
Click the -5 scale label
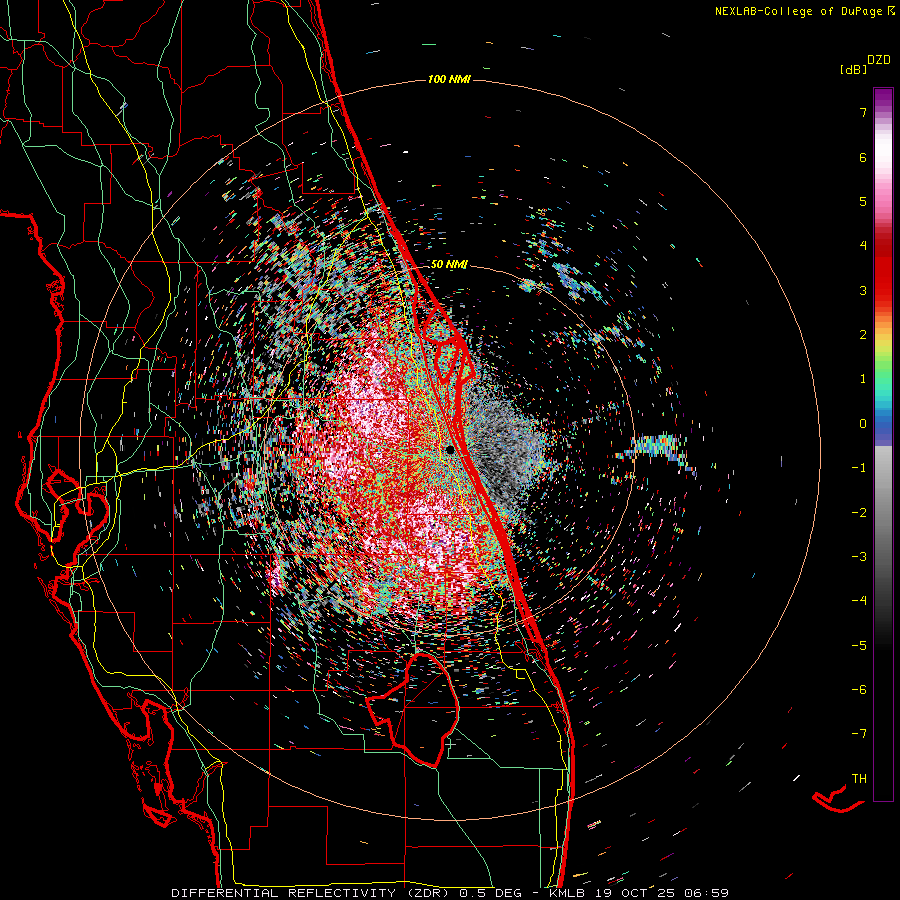pyautogui.click(x=859, y=645)
